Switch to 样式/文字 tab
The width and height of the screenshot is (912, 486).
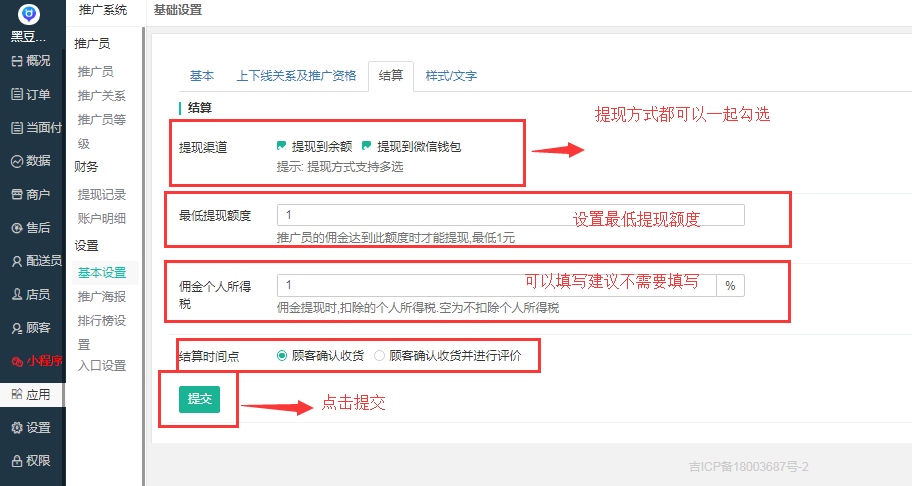tap(451, 76)
